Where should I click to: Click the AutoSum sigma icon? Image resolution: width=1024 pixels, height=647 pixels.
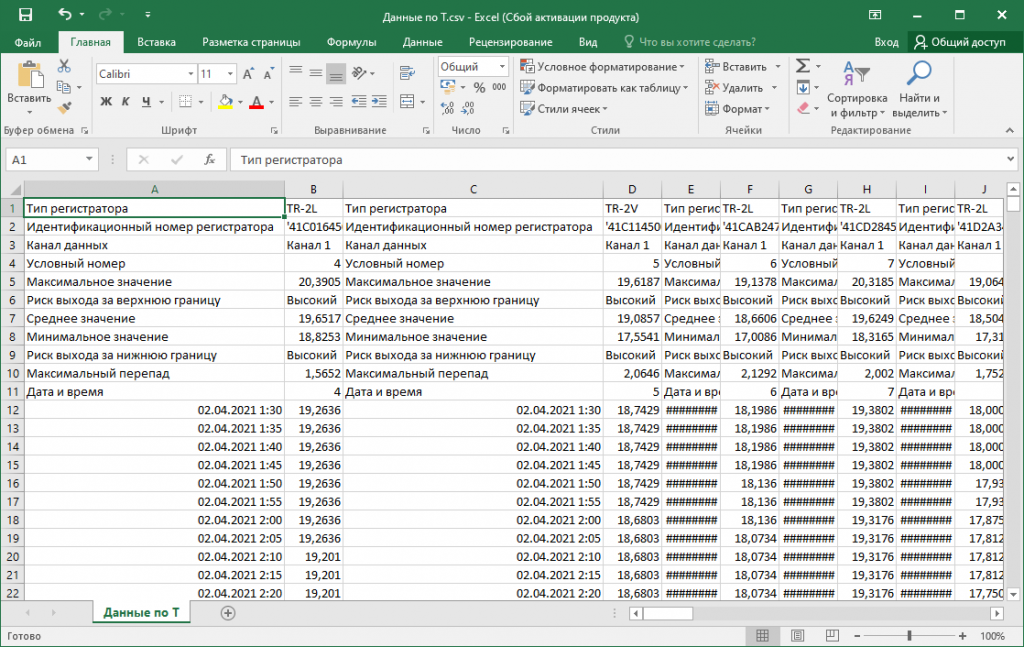[803, 66]
